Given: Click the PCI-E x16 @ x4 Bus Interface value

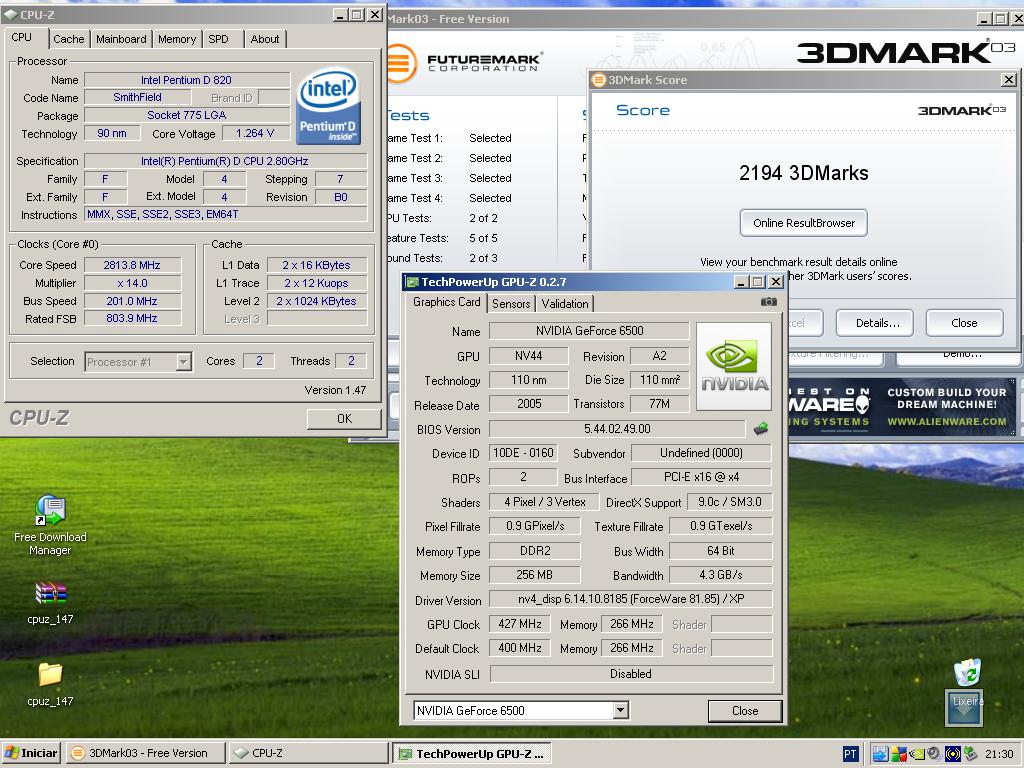Looking at the screenshot, I should coord(701,477).
